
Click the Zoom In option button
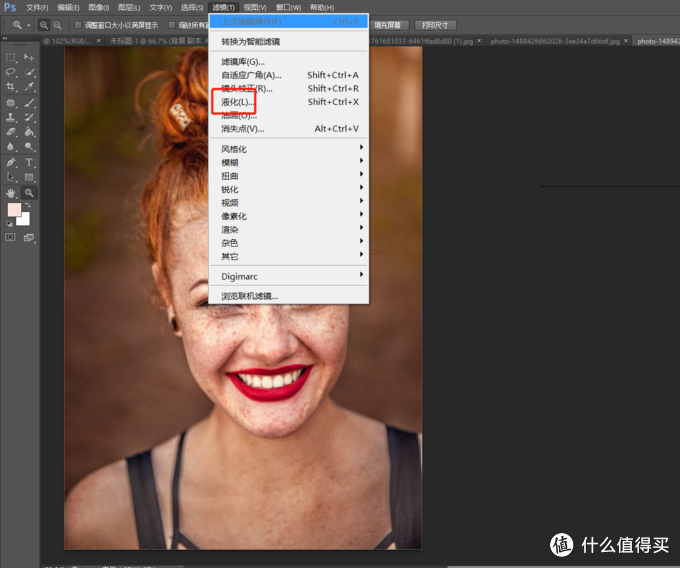44,25
